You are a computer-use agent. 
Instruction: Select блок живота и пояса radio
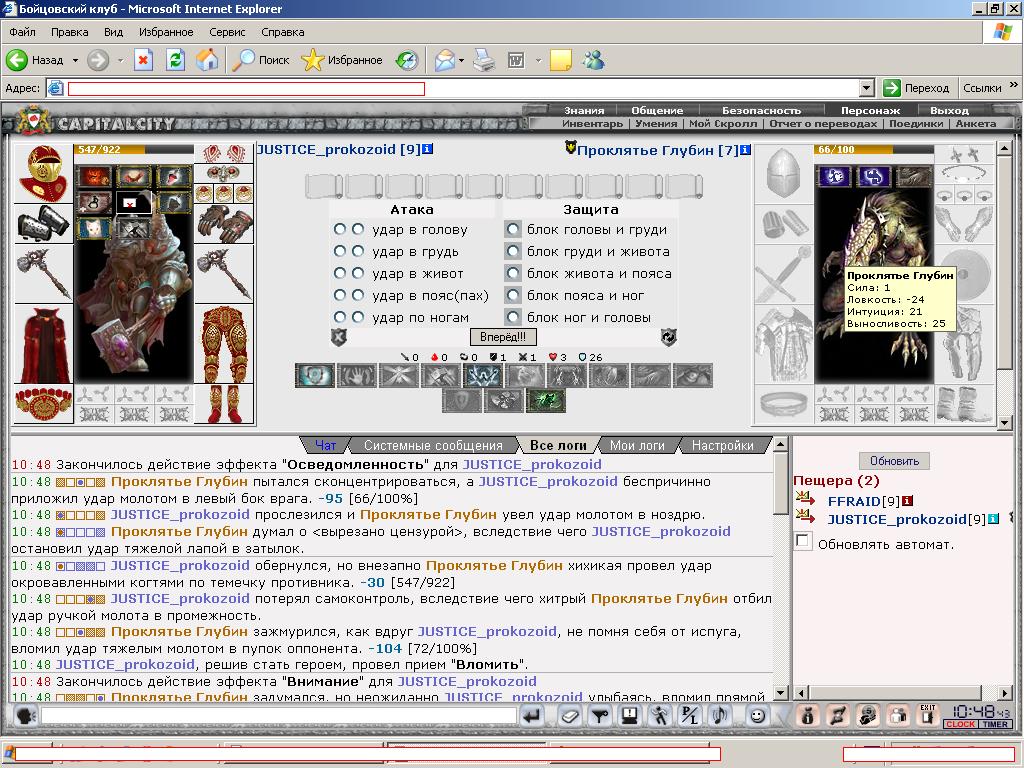click(513, 274)
